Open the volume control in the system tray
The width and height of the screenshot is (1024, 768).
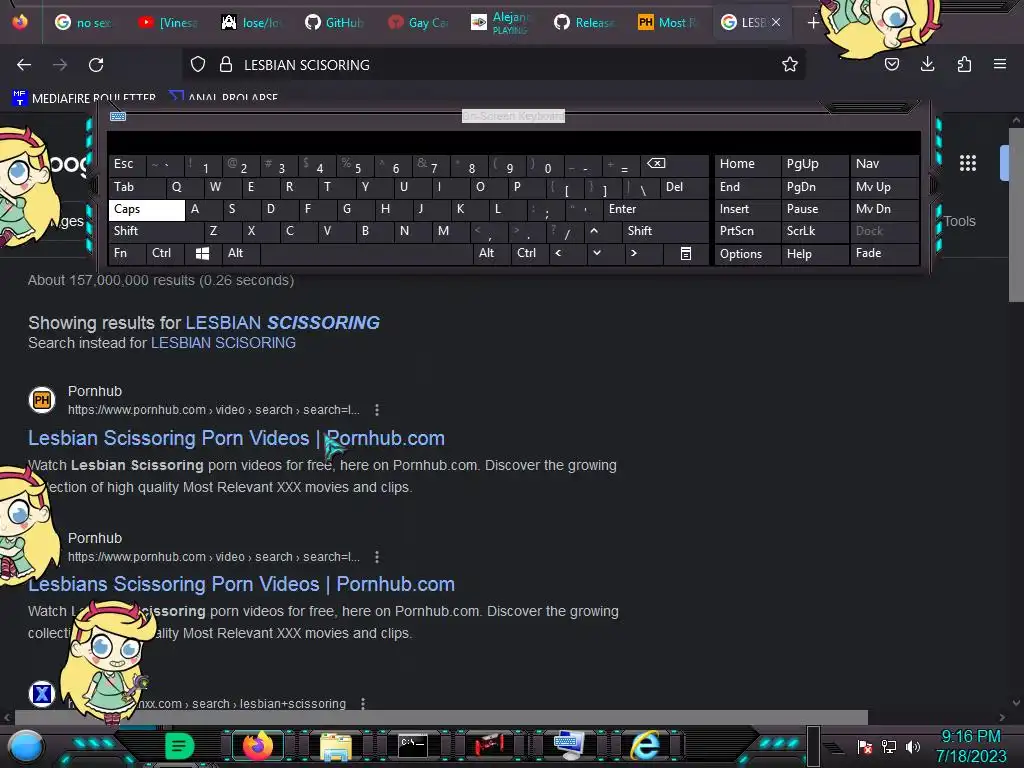(913, 746)
